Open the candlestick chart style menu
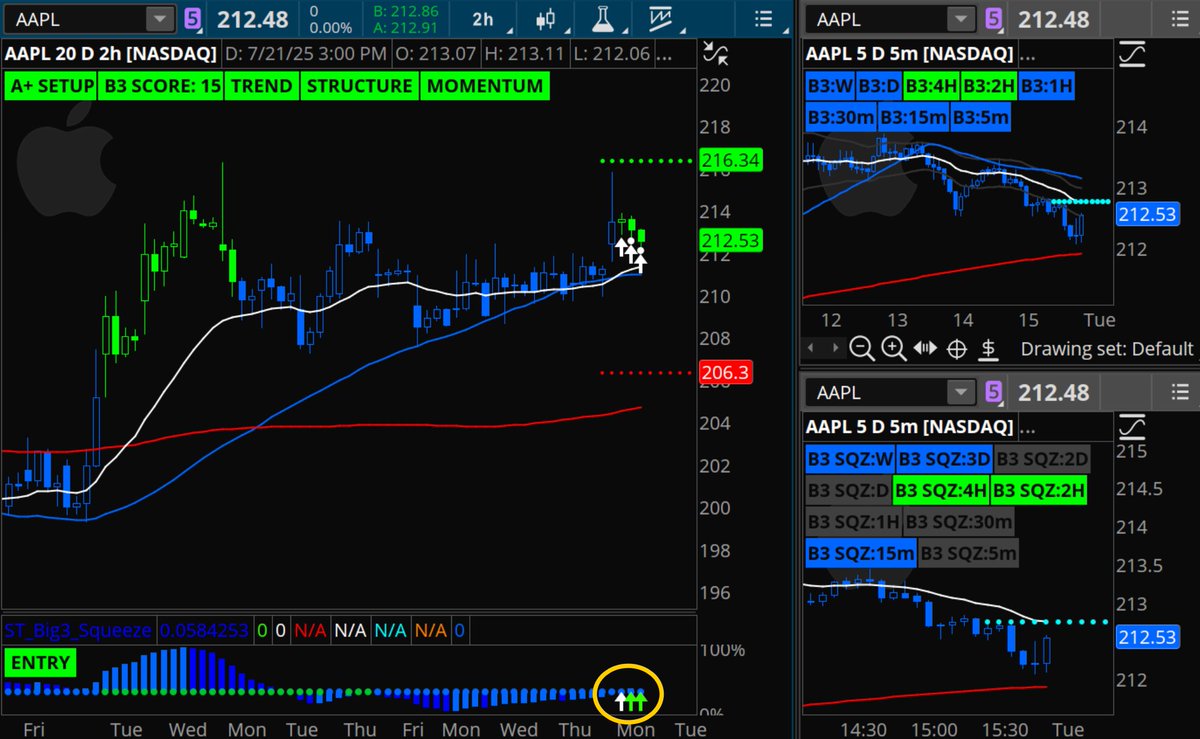1200x739 pixels. (546, 18)
